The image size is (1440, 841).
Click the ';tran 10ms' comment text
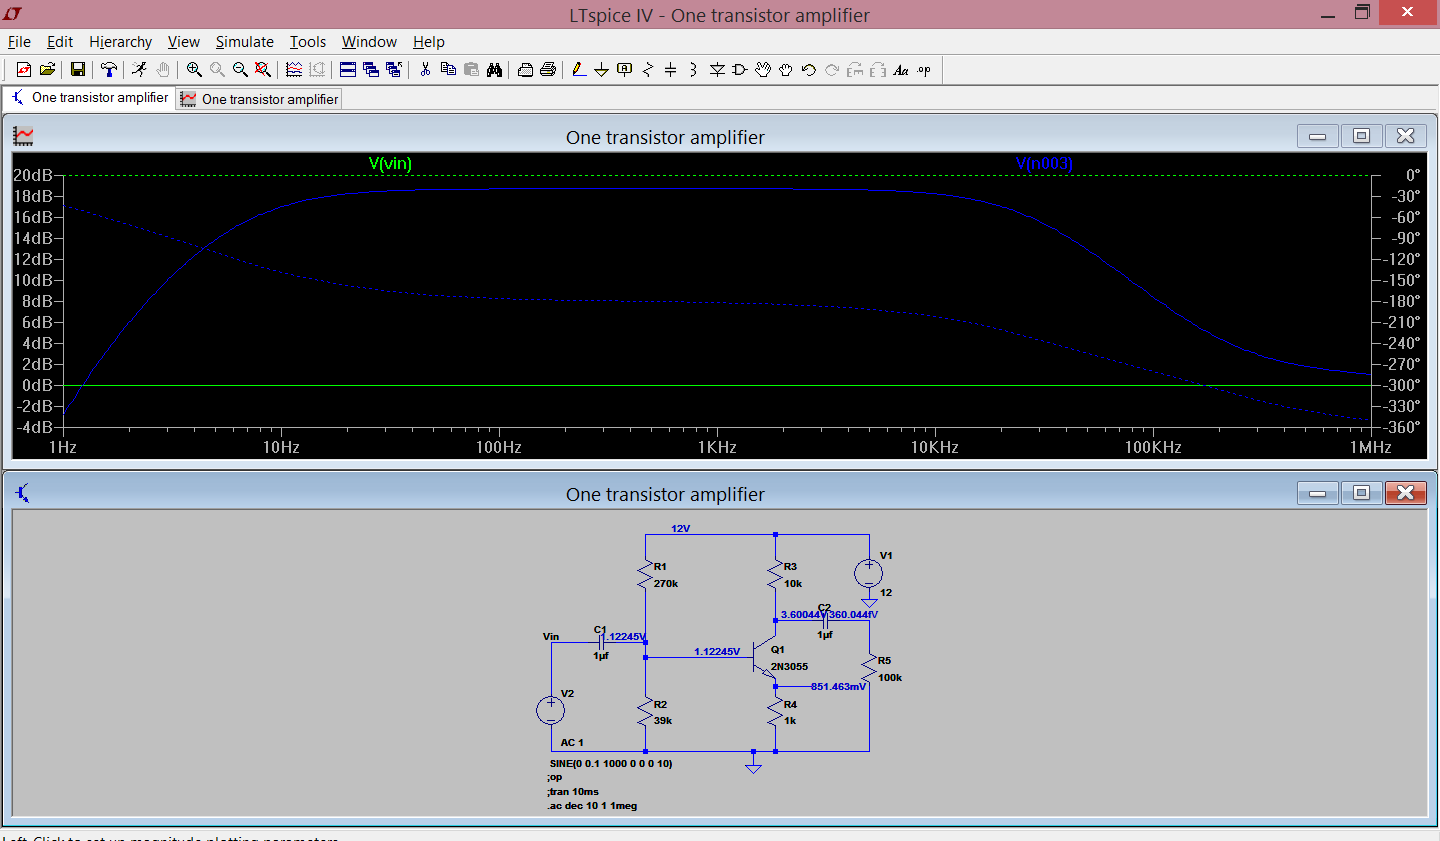[x=572, y=792]
